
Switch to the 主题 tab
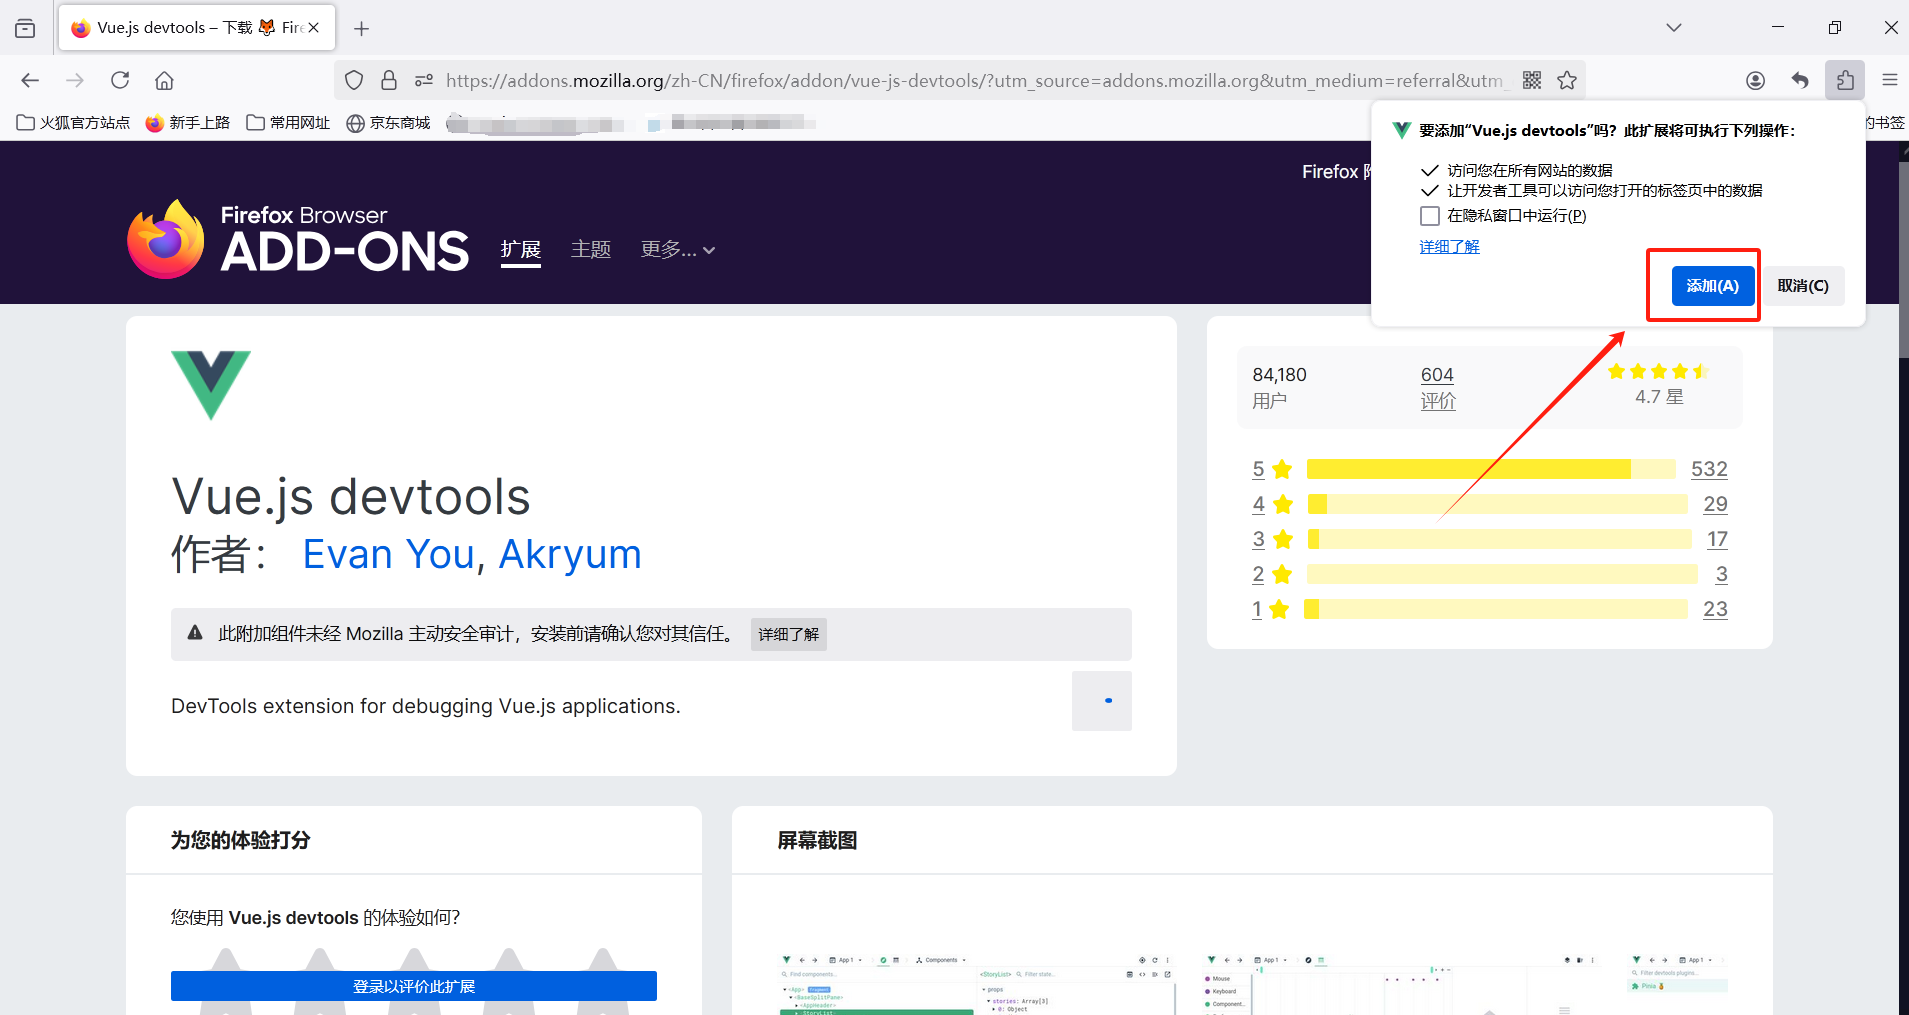pos(590,249)
